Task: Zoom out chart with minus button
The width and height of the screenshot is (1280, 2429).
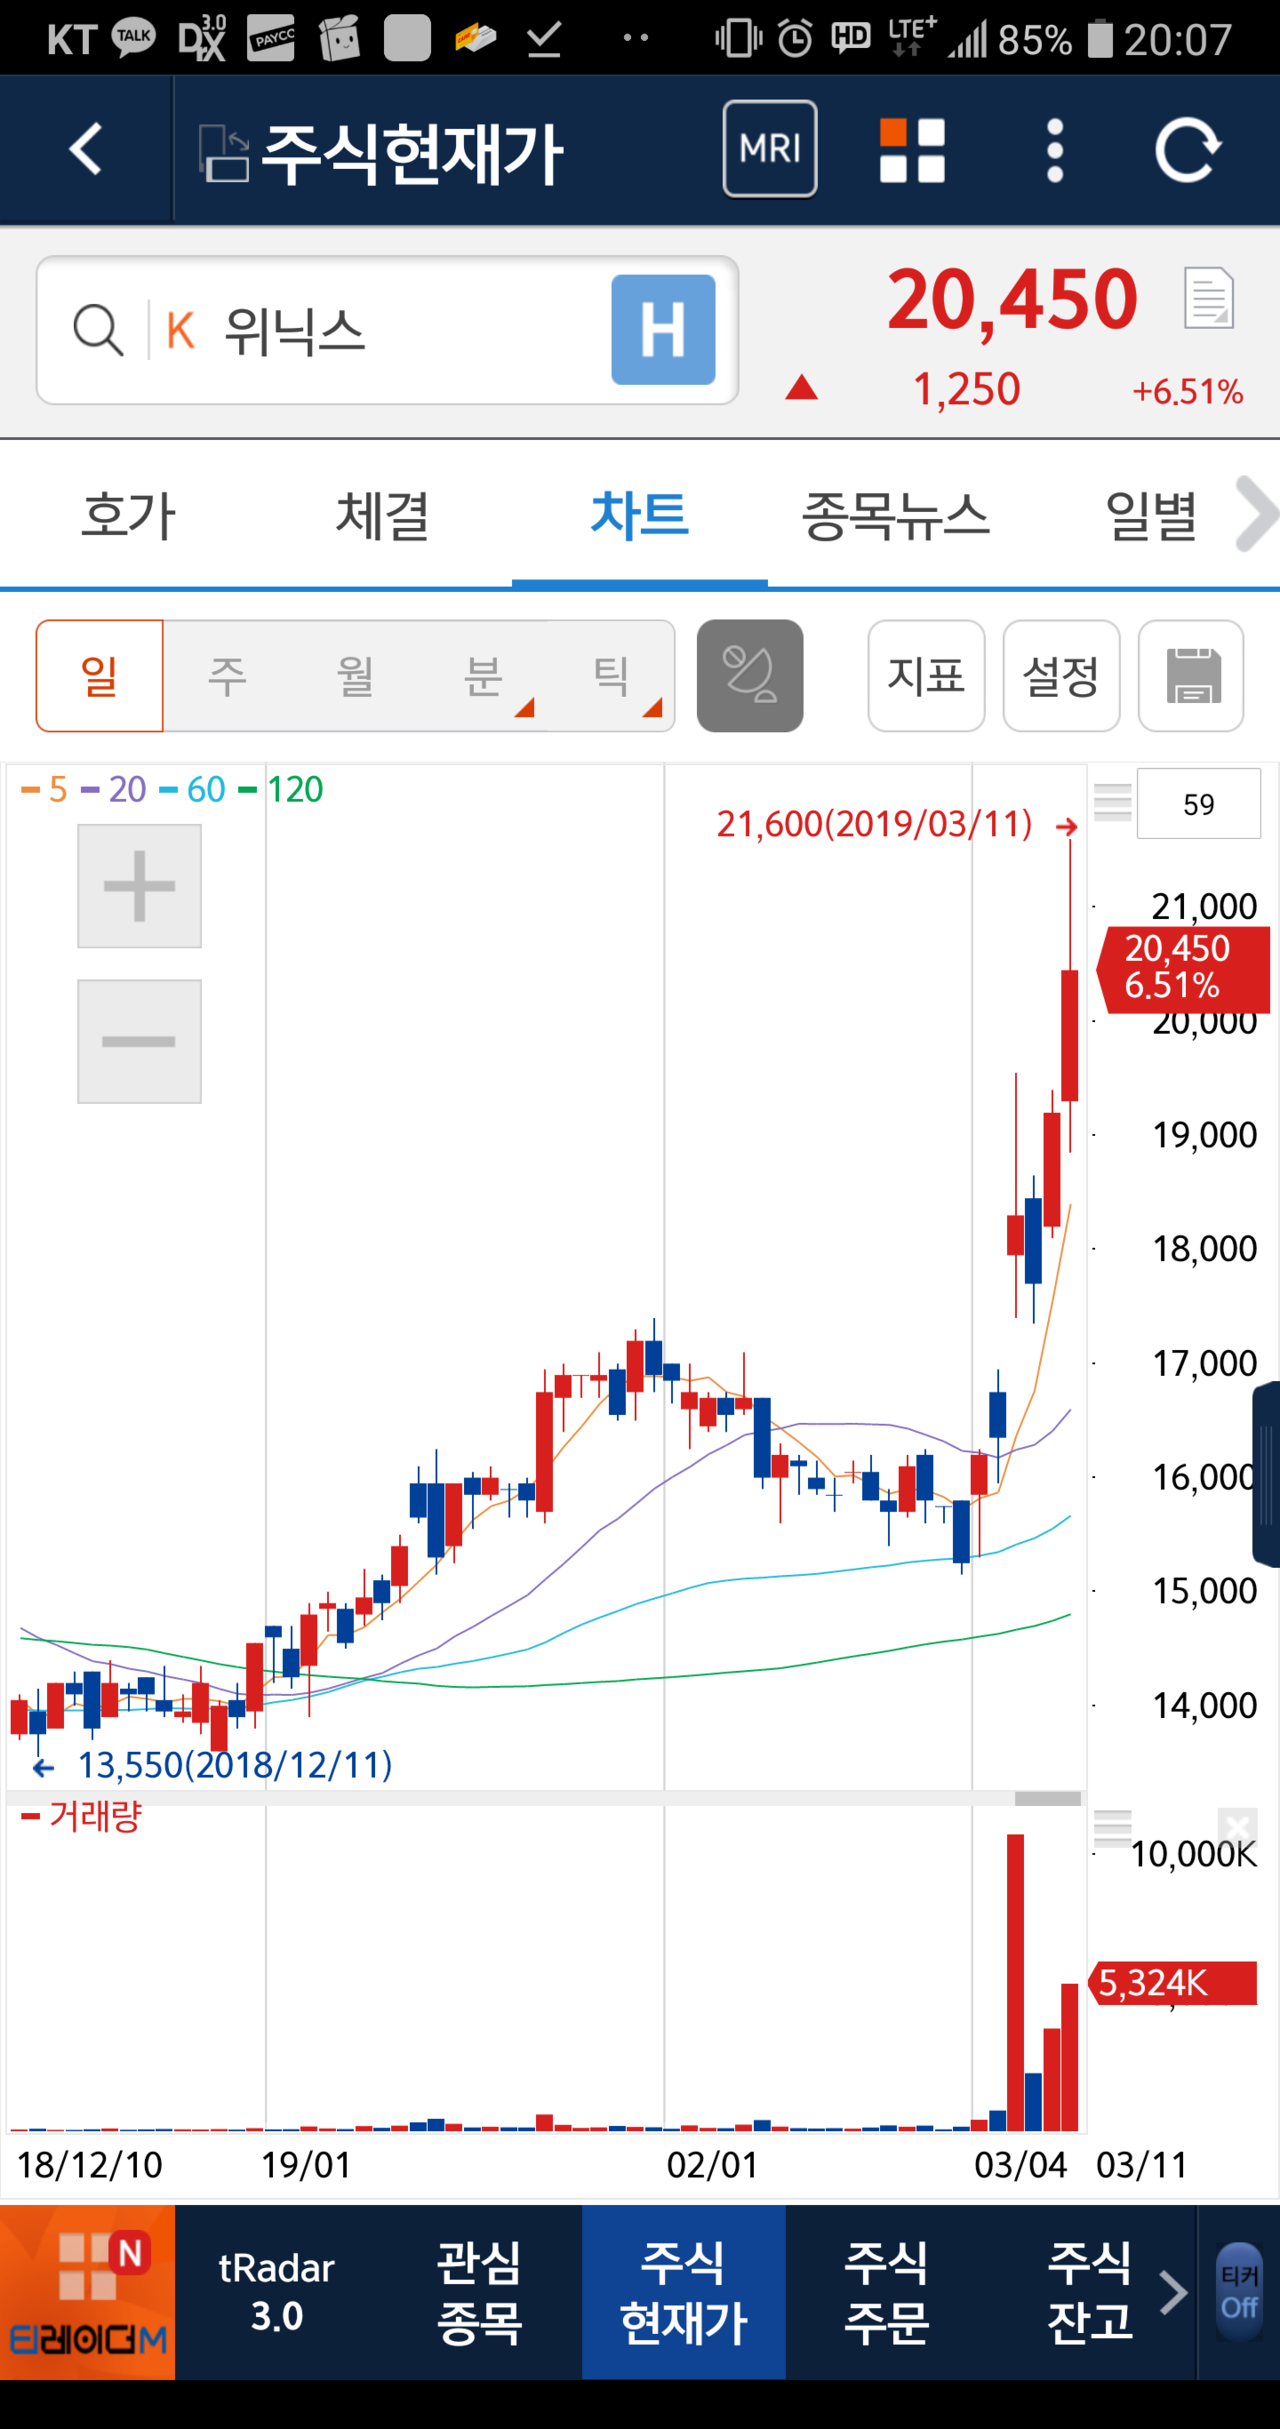Action: [x=139, y=1041]
